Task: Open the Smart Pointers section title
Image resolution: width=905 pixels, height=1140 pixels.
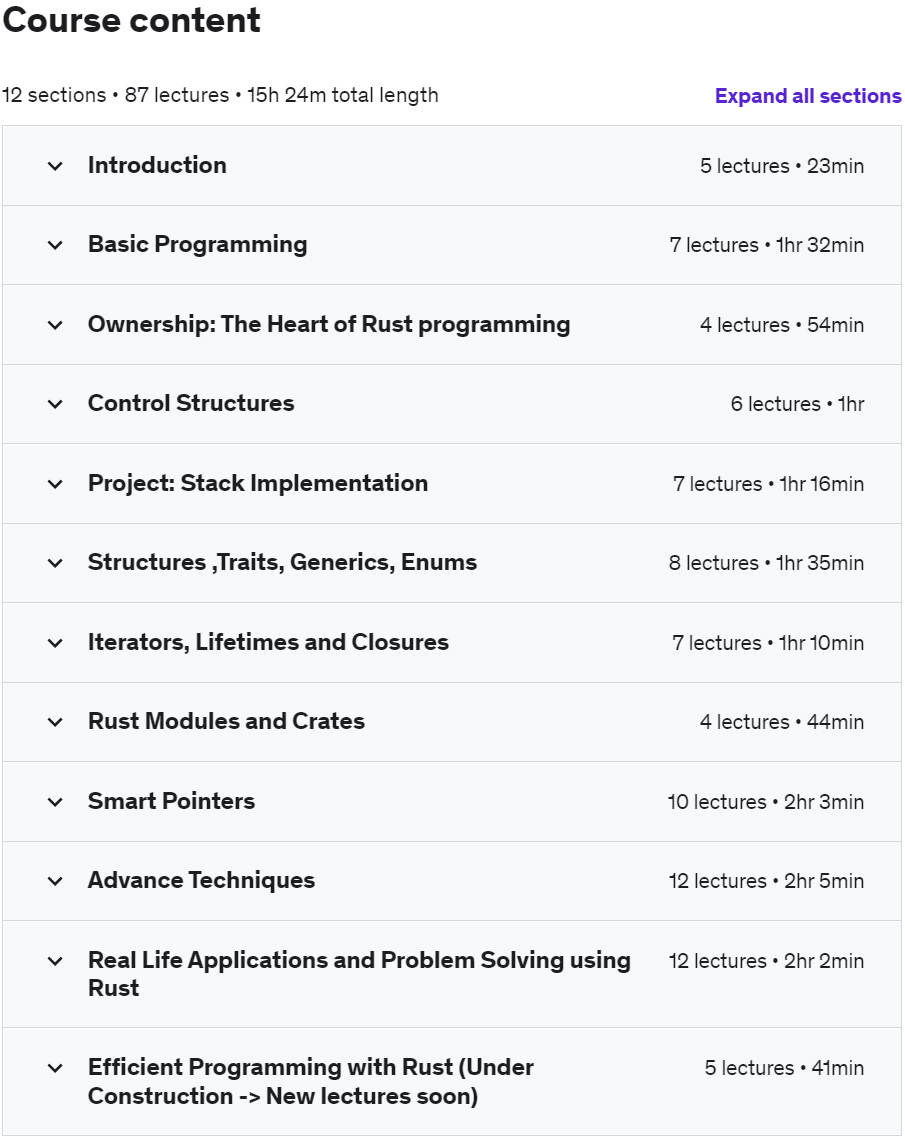Action: pyautogui.click(x=171, y=801)
